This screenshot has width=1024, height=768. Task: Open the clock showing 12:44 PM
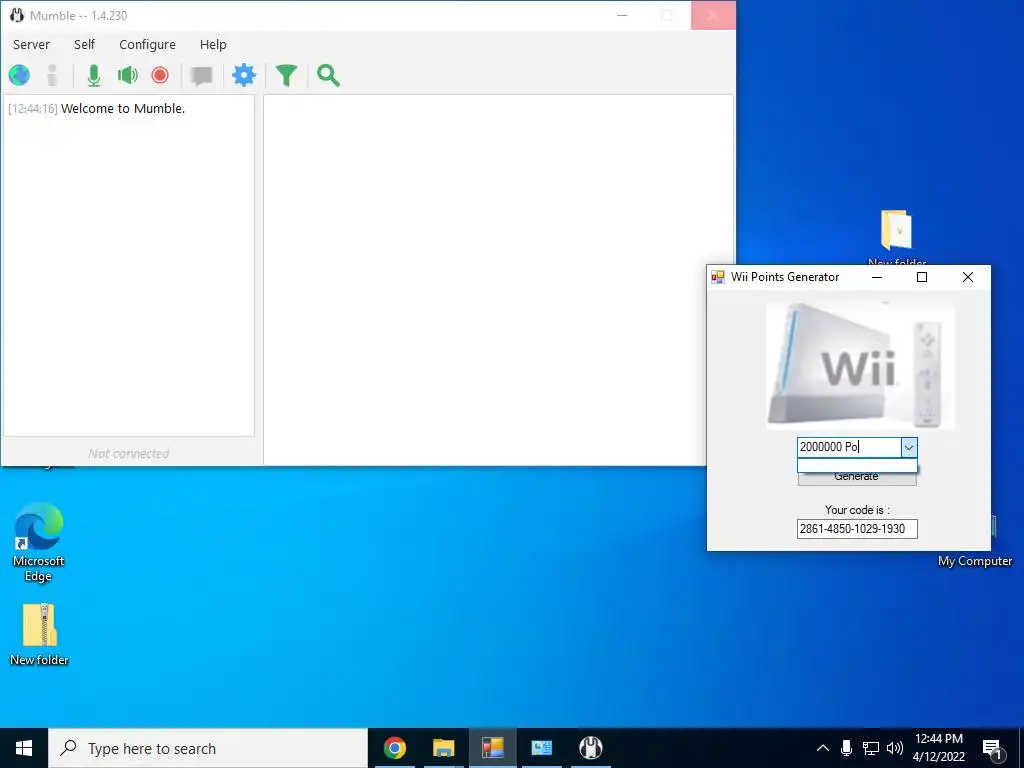938,748
